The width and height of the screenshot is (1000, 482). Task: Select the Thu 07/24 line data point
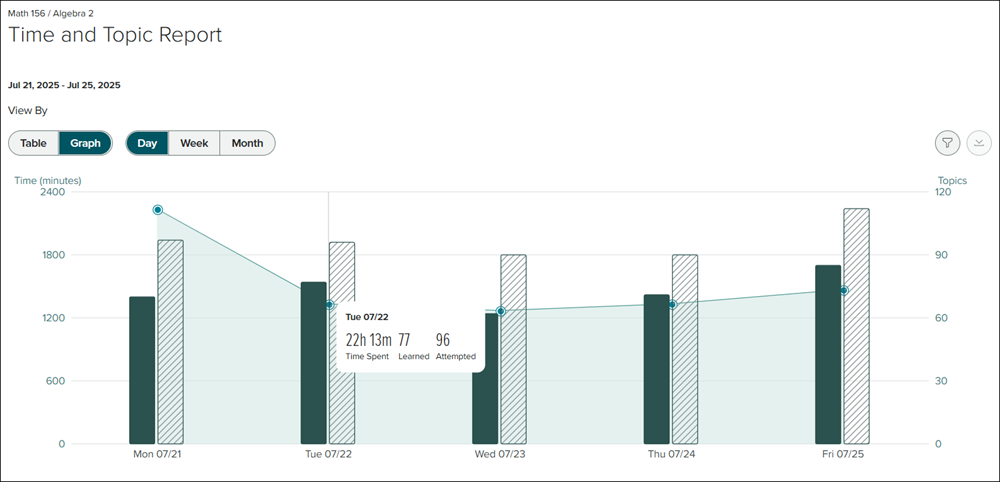[672, 304]
